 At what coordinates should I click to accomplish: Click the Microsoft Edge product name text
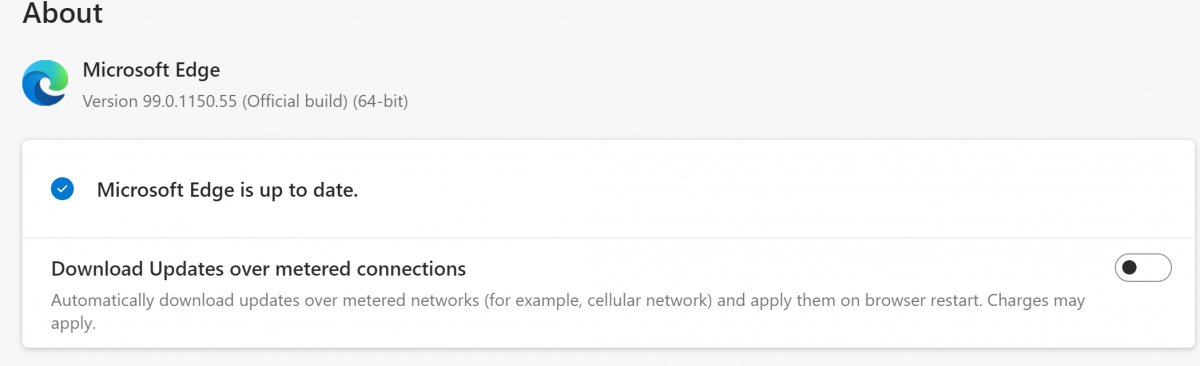(x=151, y=70)
